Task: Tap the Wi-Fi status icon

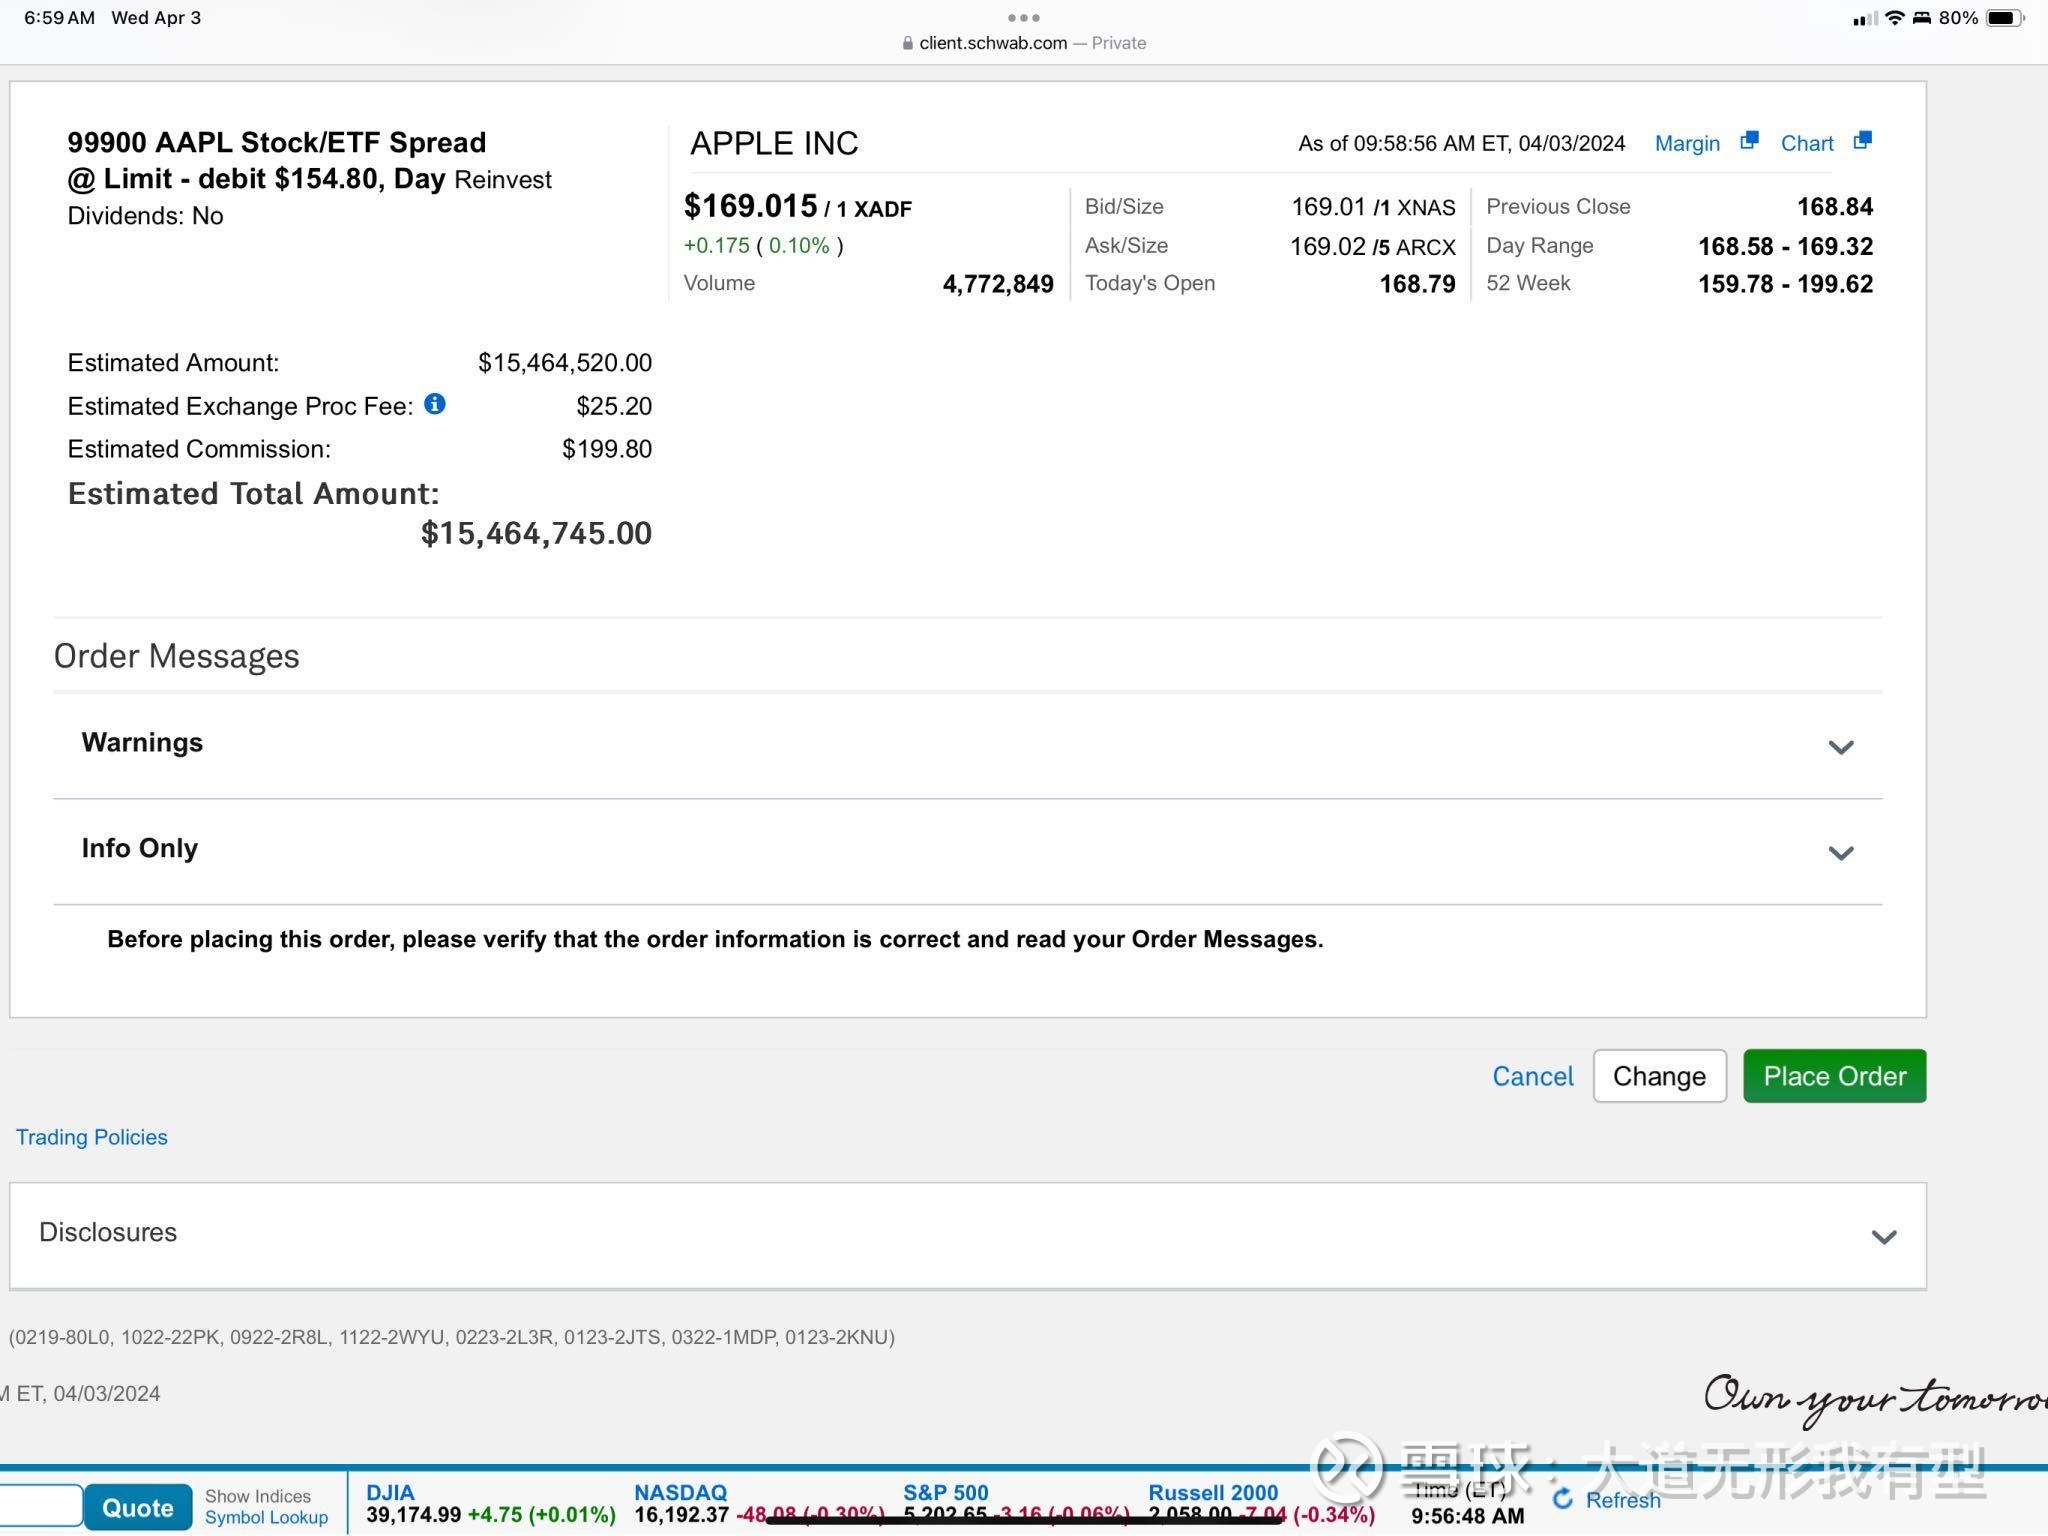Action: 1894,18
